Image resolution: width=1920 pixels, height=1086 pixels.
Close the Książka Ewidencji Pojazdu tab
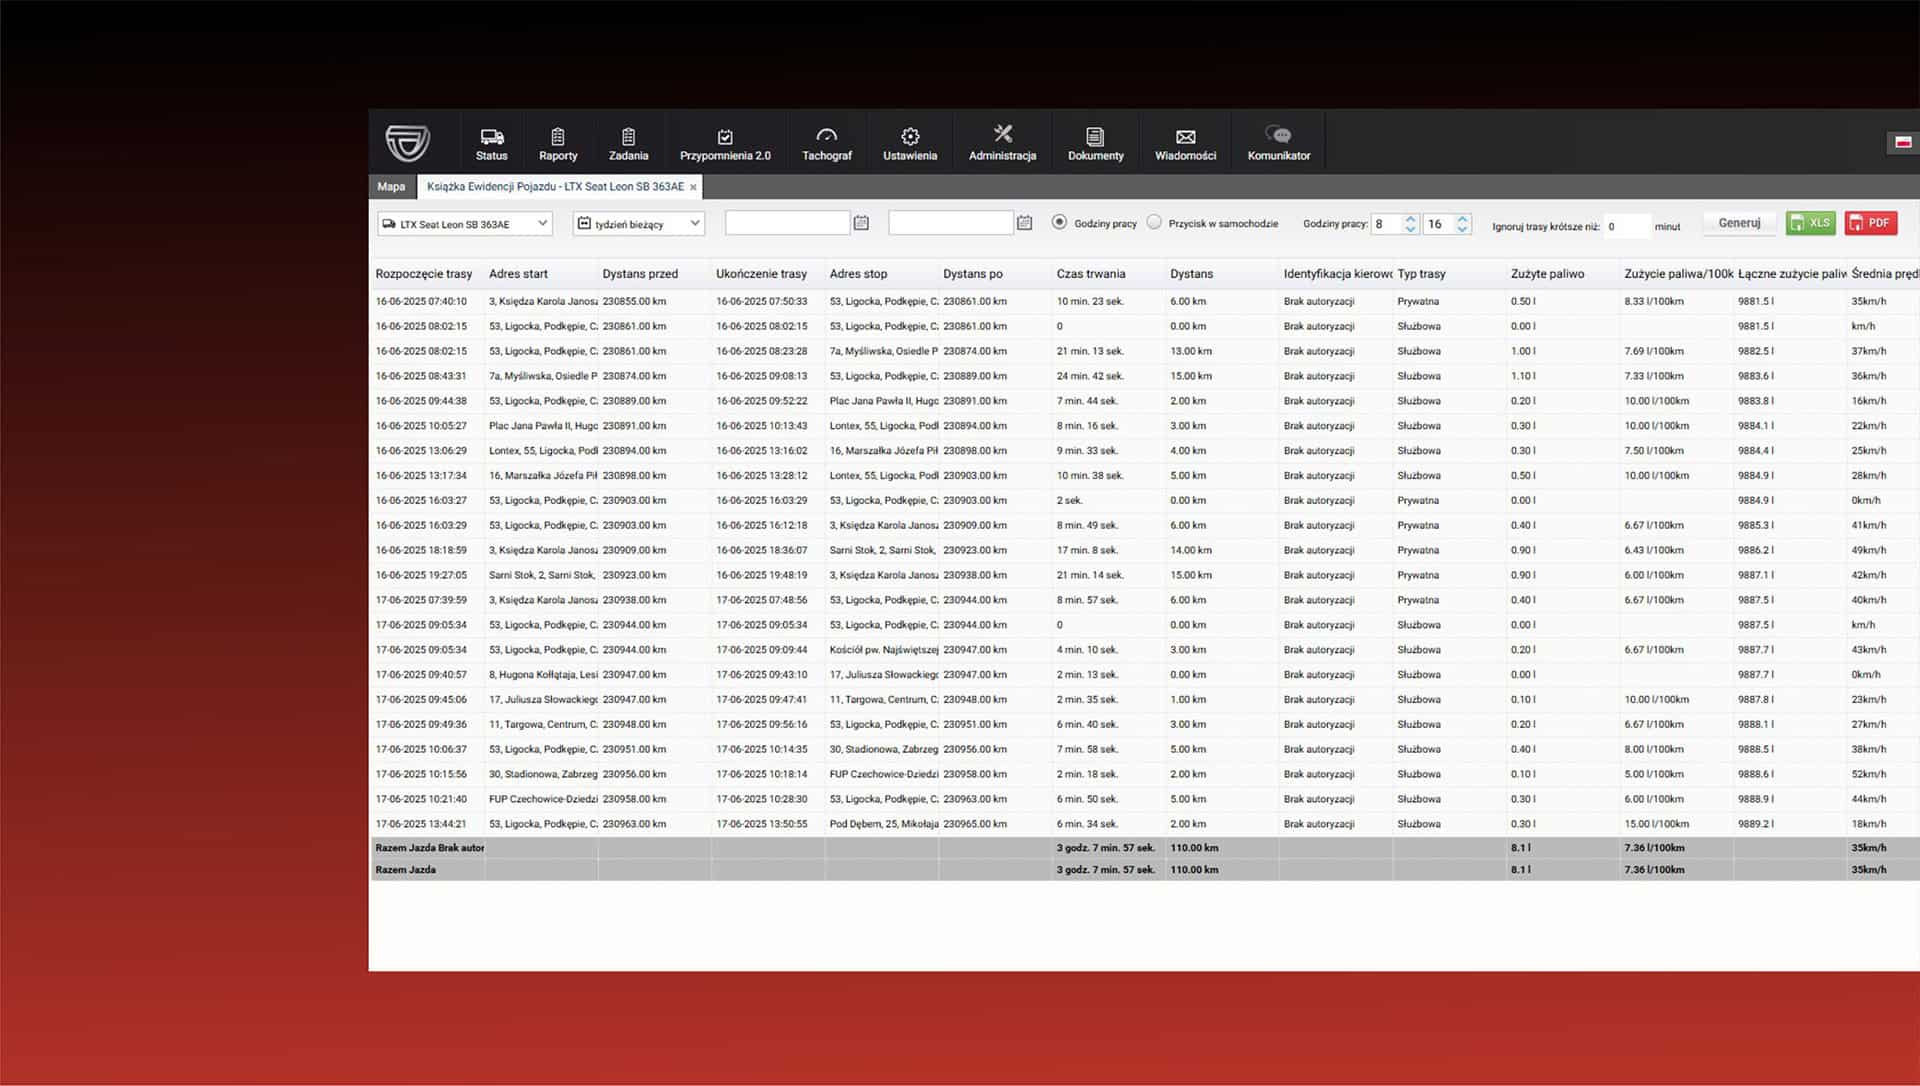[x=693, y=187]
